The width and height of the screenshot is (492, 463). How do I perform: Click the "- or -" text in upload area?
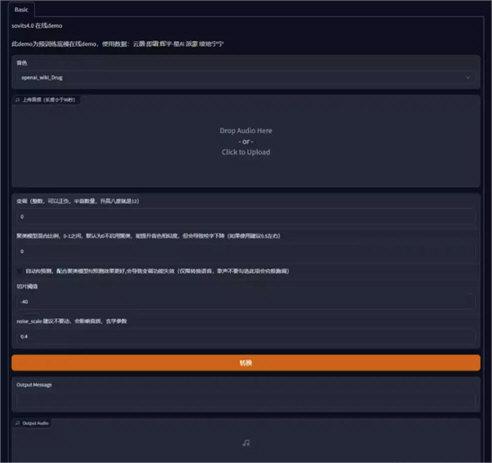click(x=246, y=142)
